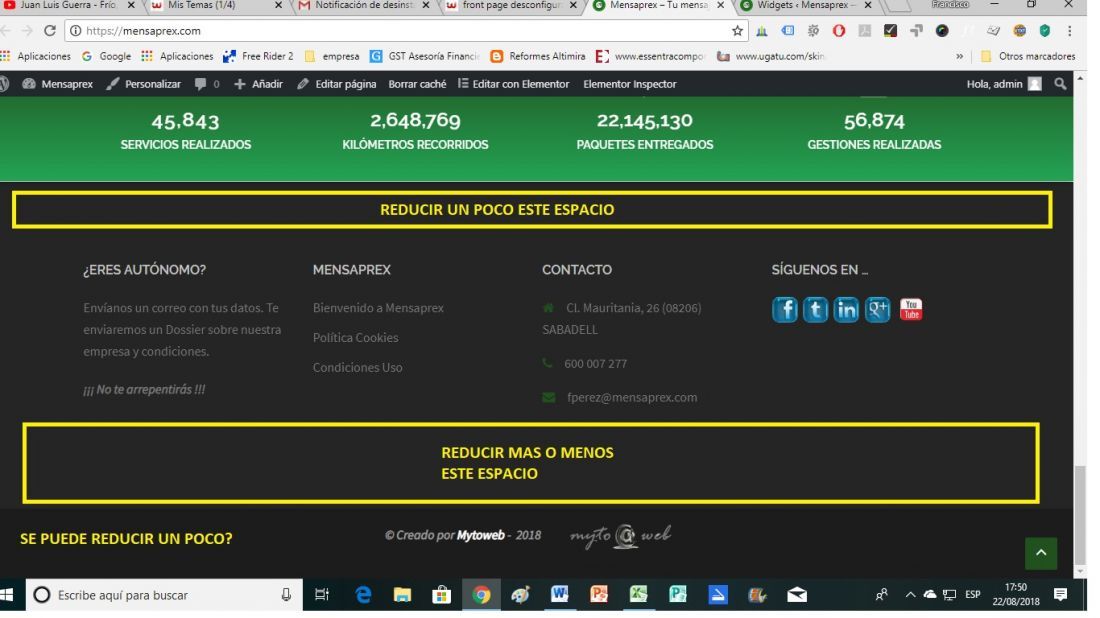Switch to the front page desconfigur tab

(x=511, y=6)
